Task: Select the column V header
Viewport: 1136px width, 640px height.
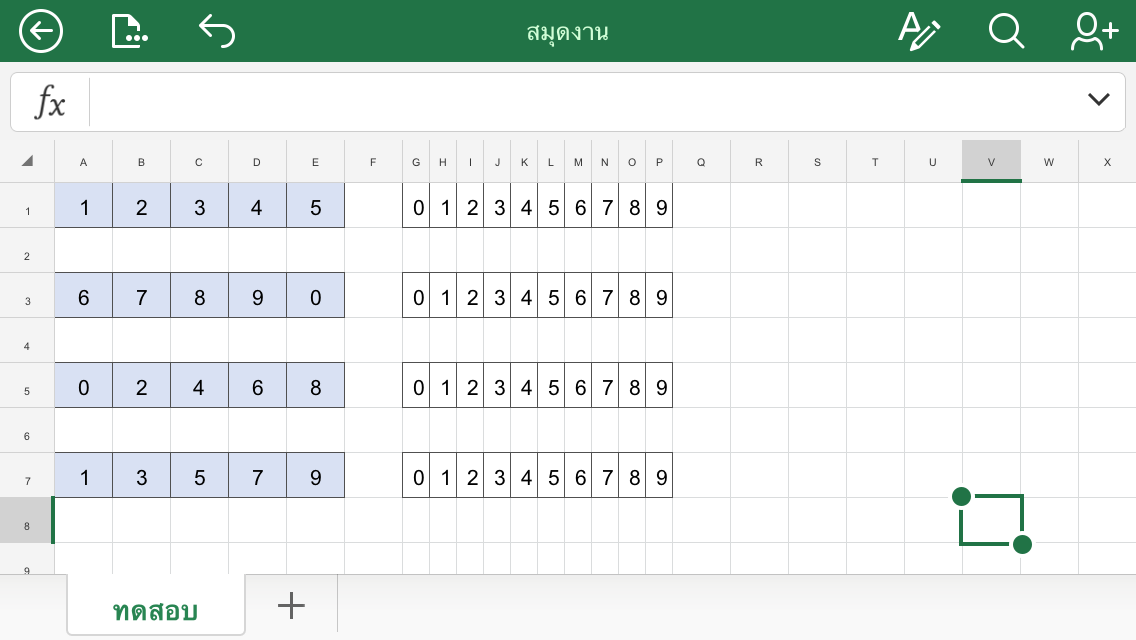Action: [991, 161]
